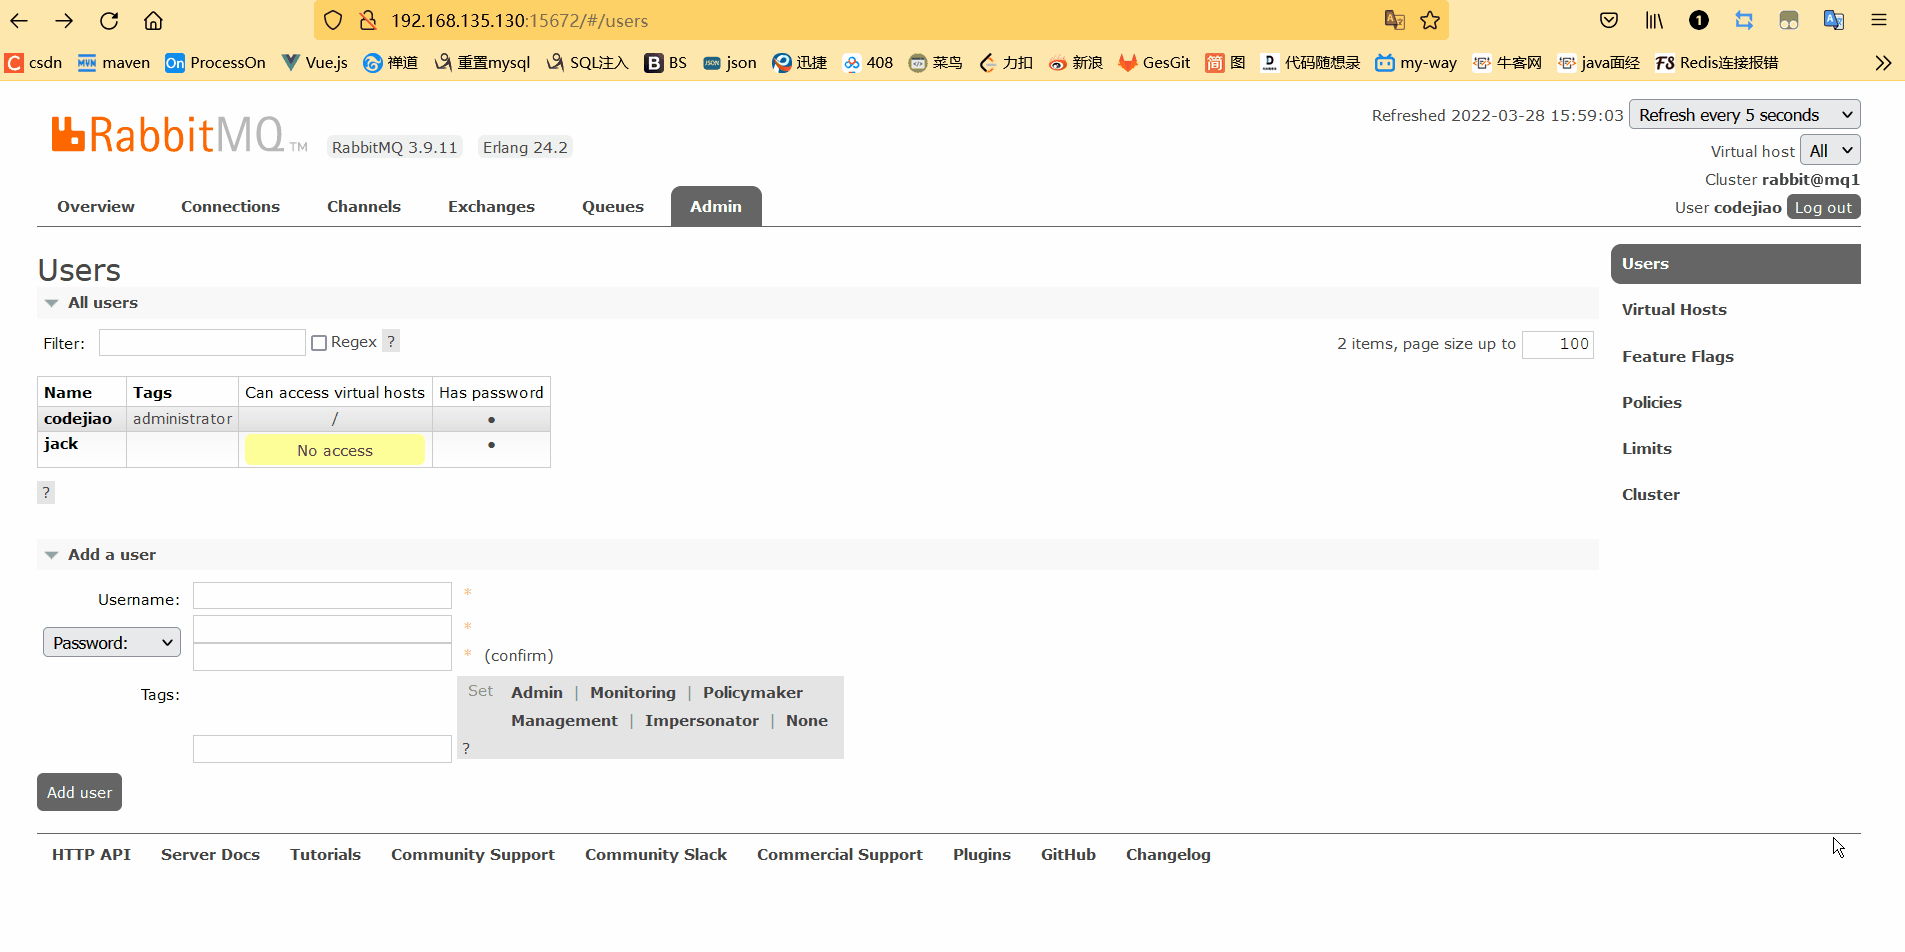Open Policies in the sidebar
This screenshot has height=952, width=1905.
[x=1652, y=403]
